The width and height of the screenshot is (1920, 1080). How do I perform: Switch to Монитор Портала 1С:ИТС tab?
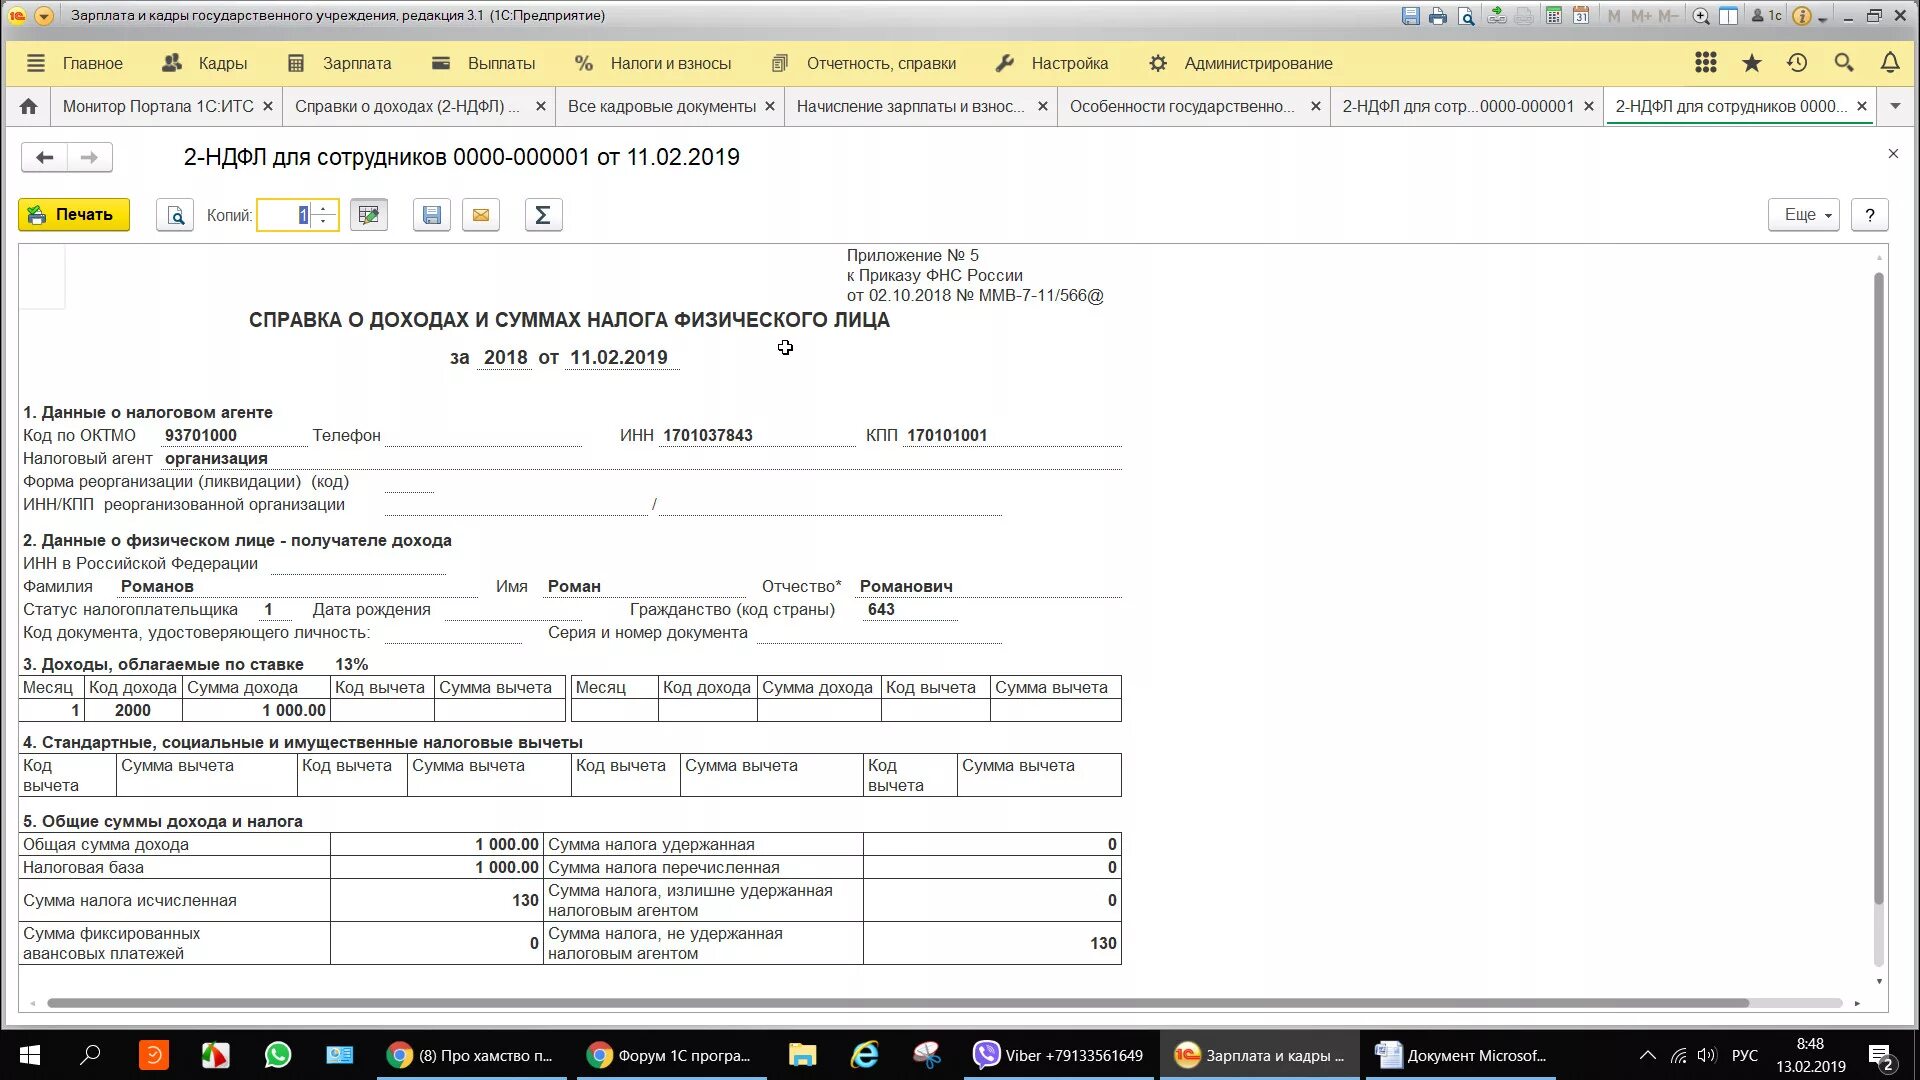pos(158,106)
